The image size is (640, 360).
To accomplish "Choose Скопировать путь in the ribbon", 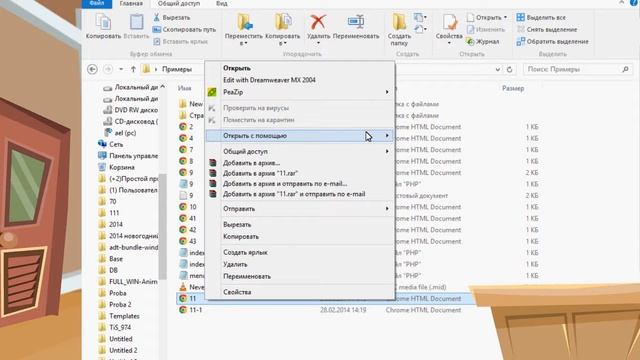I will click(184, 29).
